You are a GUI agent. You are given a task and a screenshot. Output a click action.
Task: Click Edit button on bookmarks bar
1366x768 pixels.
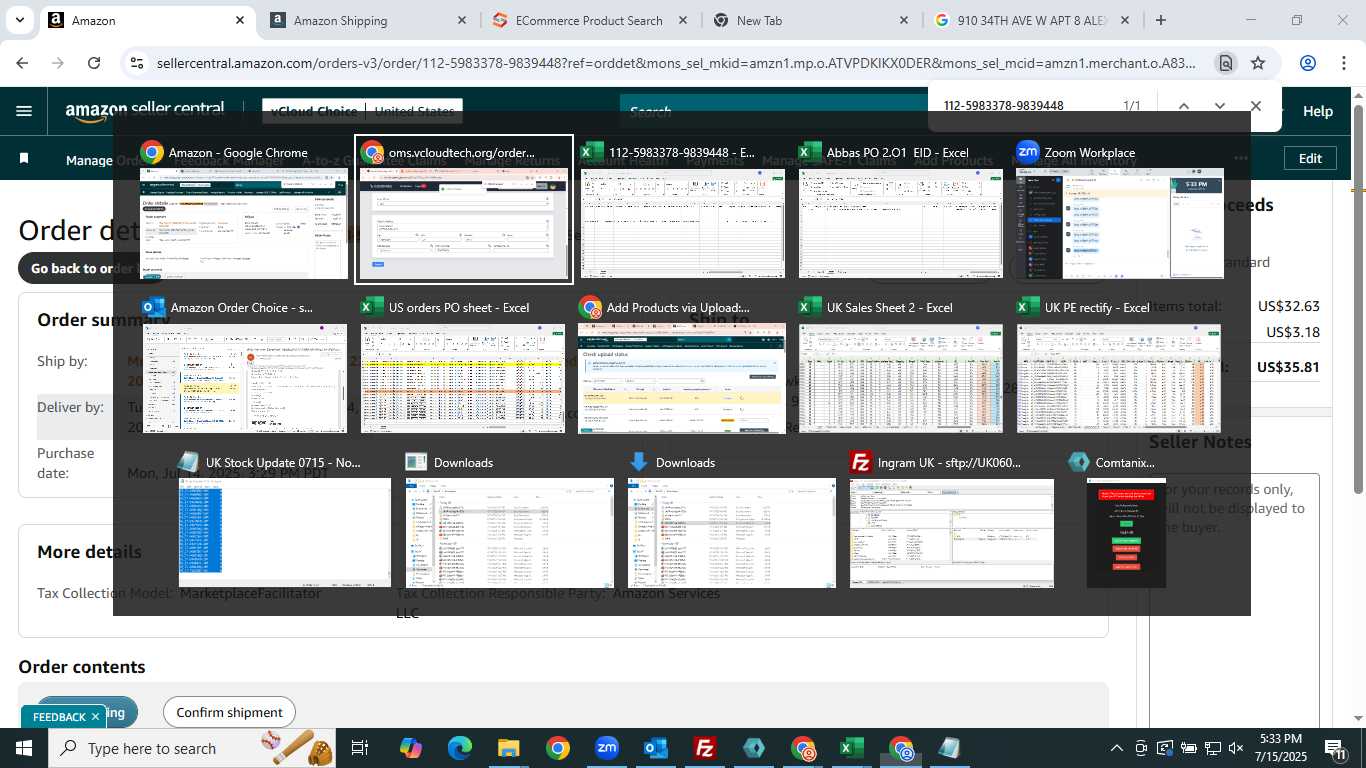click(1310, 159)
